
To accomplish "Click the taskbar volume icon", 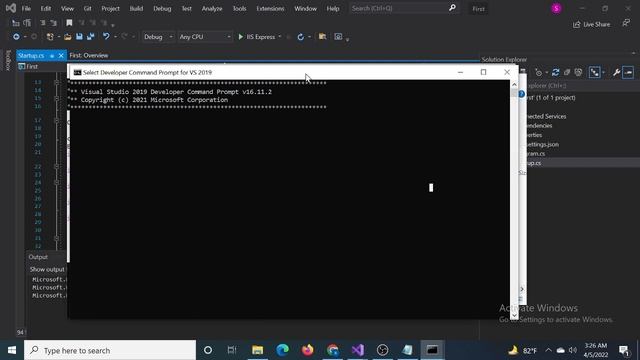I will click(573, 350).
